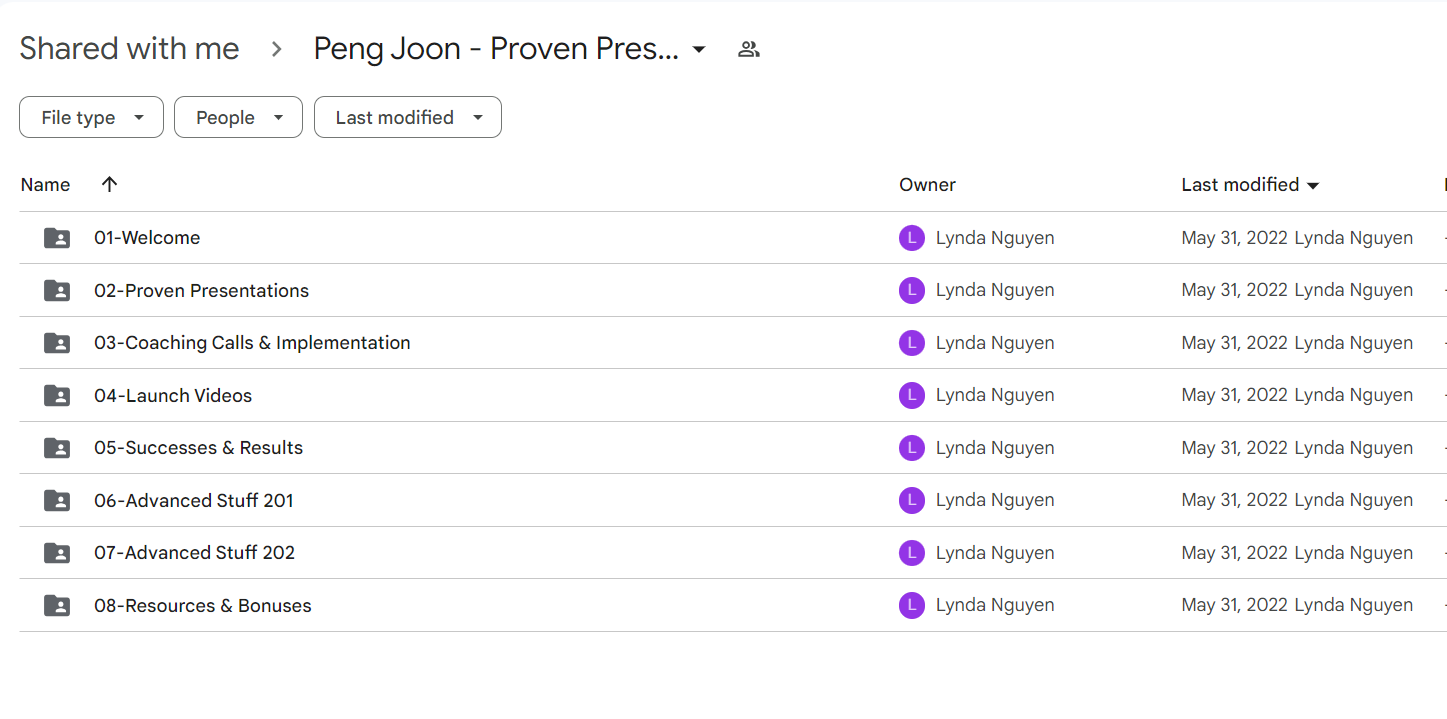Click modified date for 05-Successes & Results

pyautogui.click(x=1234, y=448)
